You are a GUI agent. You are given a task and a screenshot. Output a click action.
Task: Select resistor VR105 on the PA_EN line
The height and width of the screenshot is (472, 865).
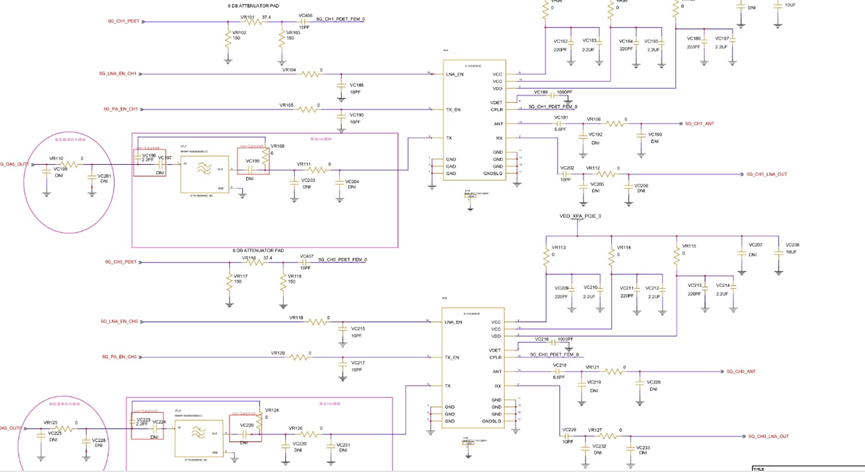tap(317, 109)
